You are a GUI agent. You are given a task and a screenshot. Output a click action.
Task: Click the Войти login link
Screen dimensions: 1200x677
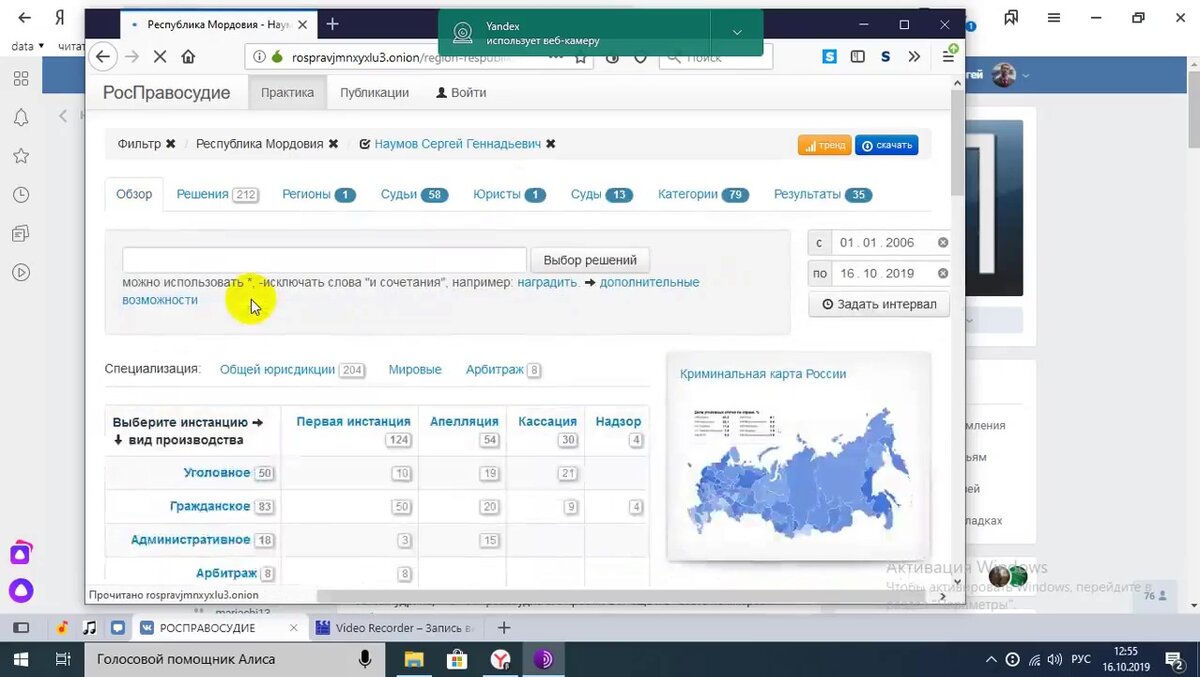tap(461, 92)
